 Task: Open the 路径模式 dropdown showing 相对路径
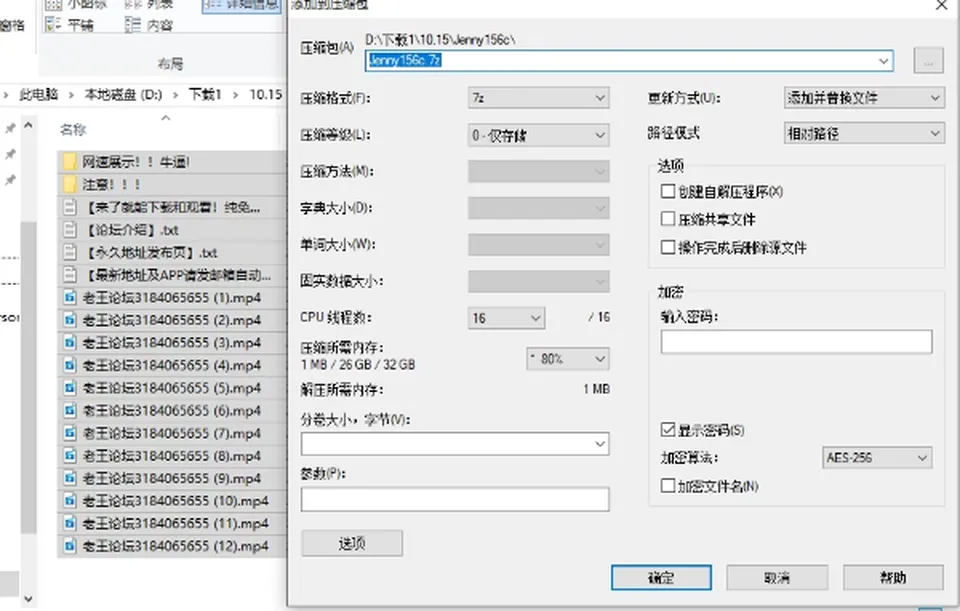point(864,133)
